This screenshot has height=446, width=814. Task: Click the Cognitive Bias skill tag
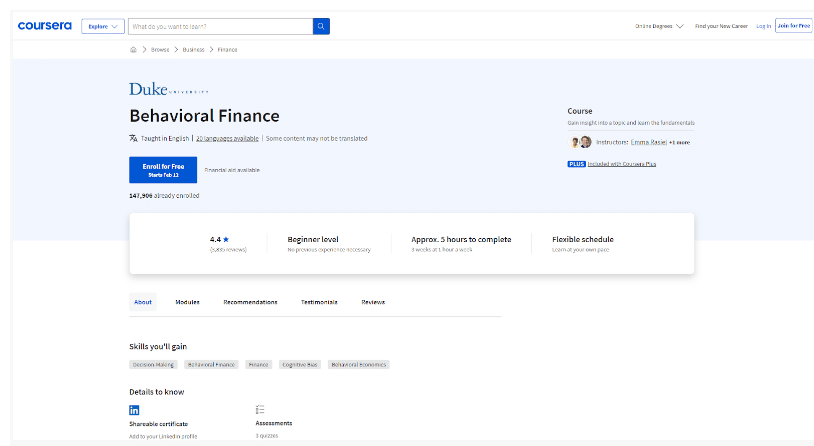coord(300,364)
